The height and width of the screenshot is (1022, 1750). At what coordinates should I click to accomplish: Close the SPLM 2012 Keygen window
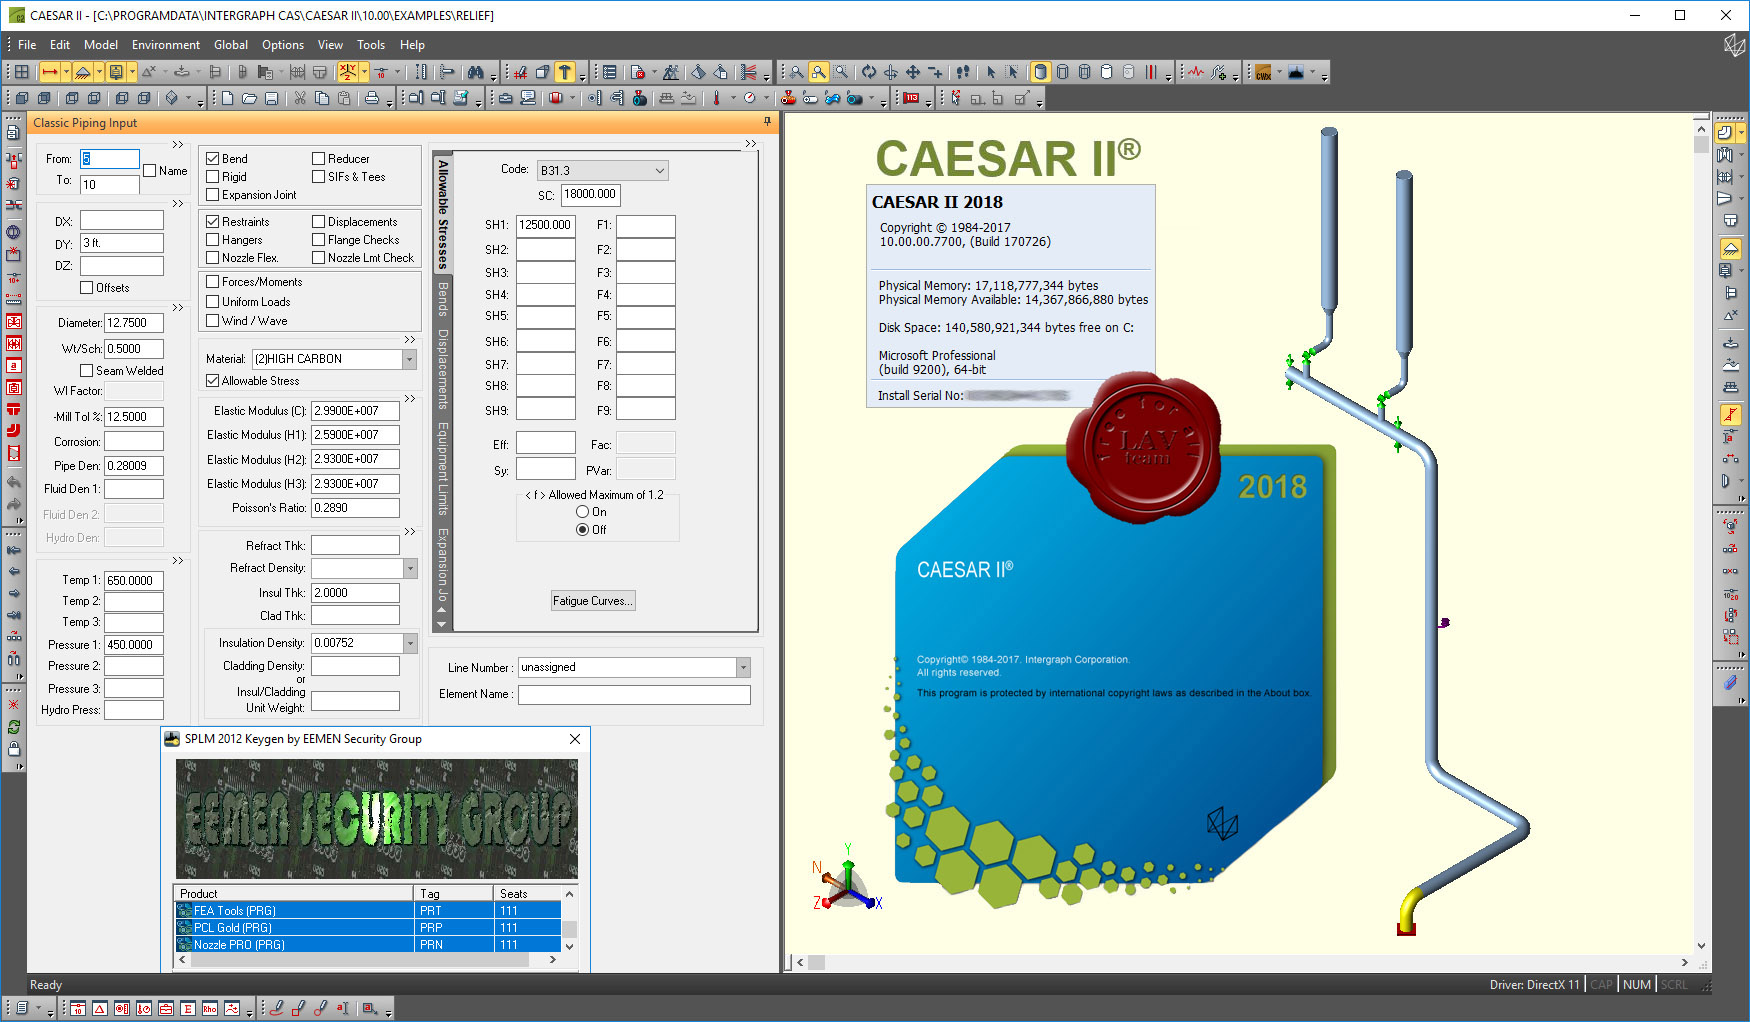[x=575, y=739]
